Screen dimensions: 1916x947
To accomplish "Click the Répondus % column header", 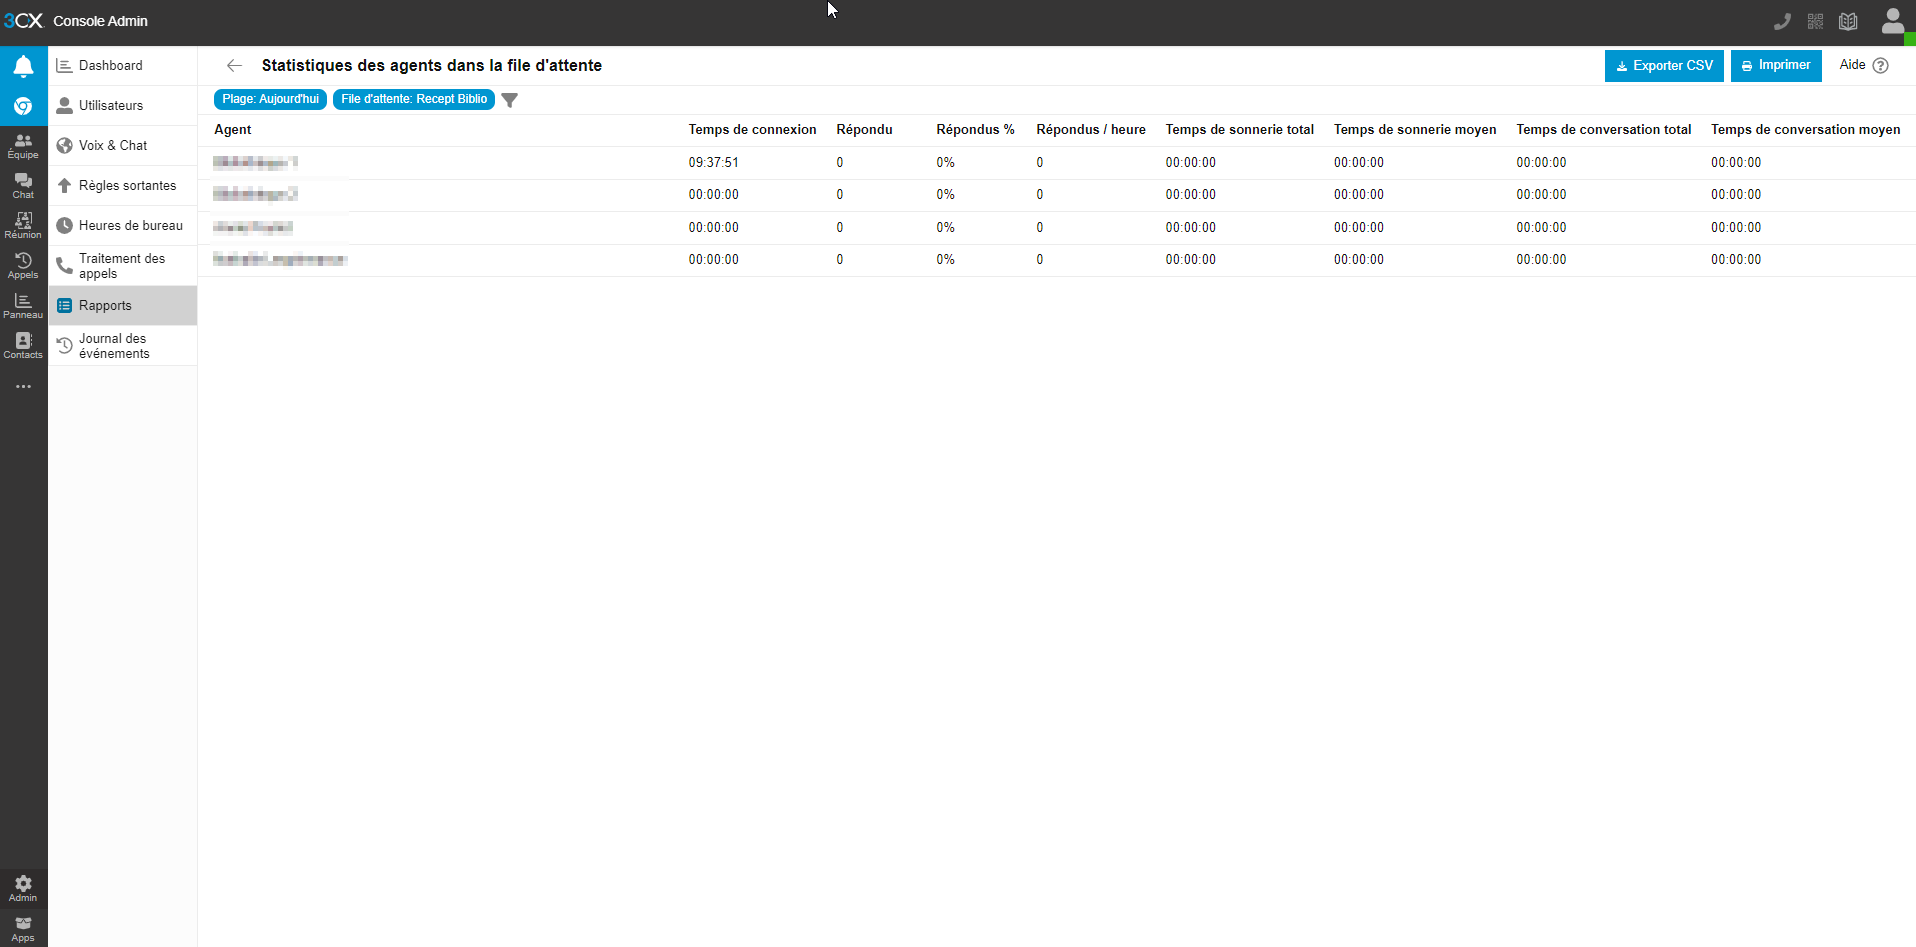I will [975, 130].
